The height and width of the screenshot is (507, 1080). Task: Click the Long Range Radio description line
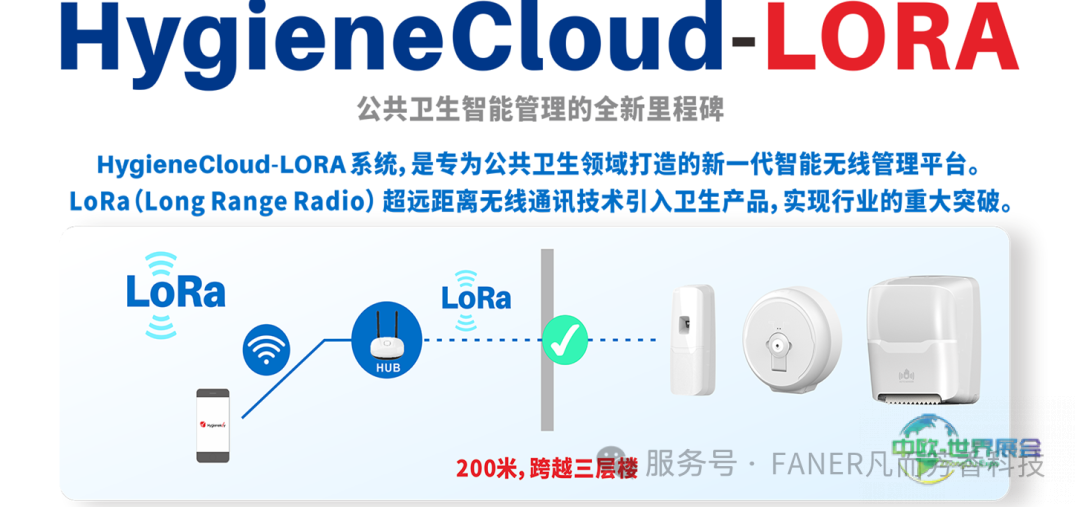pos(541,200)
